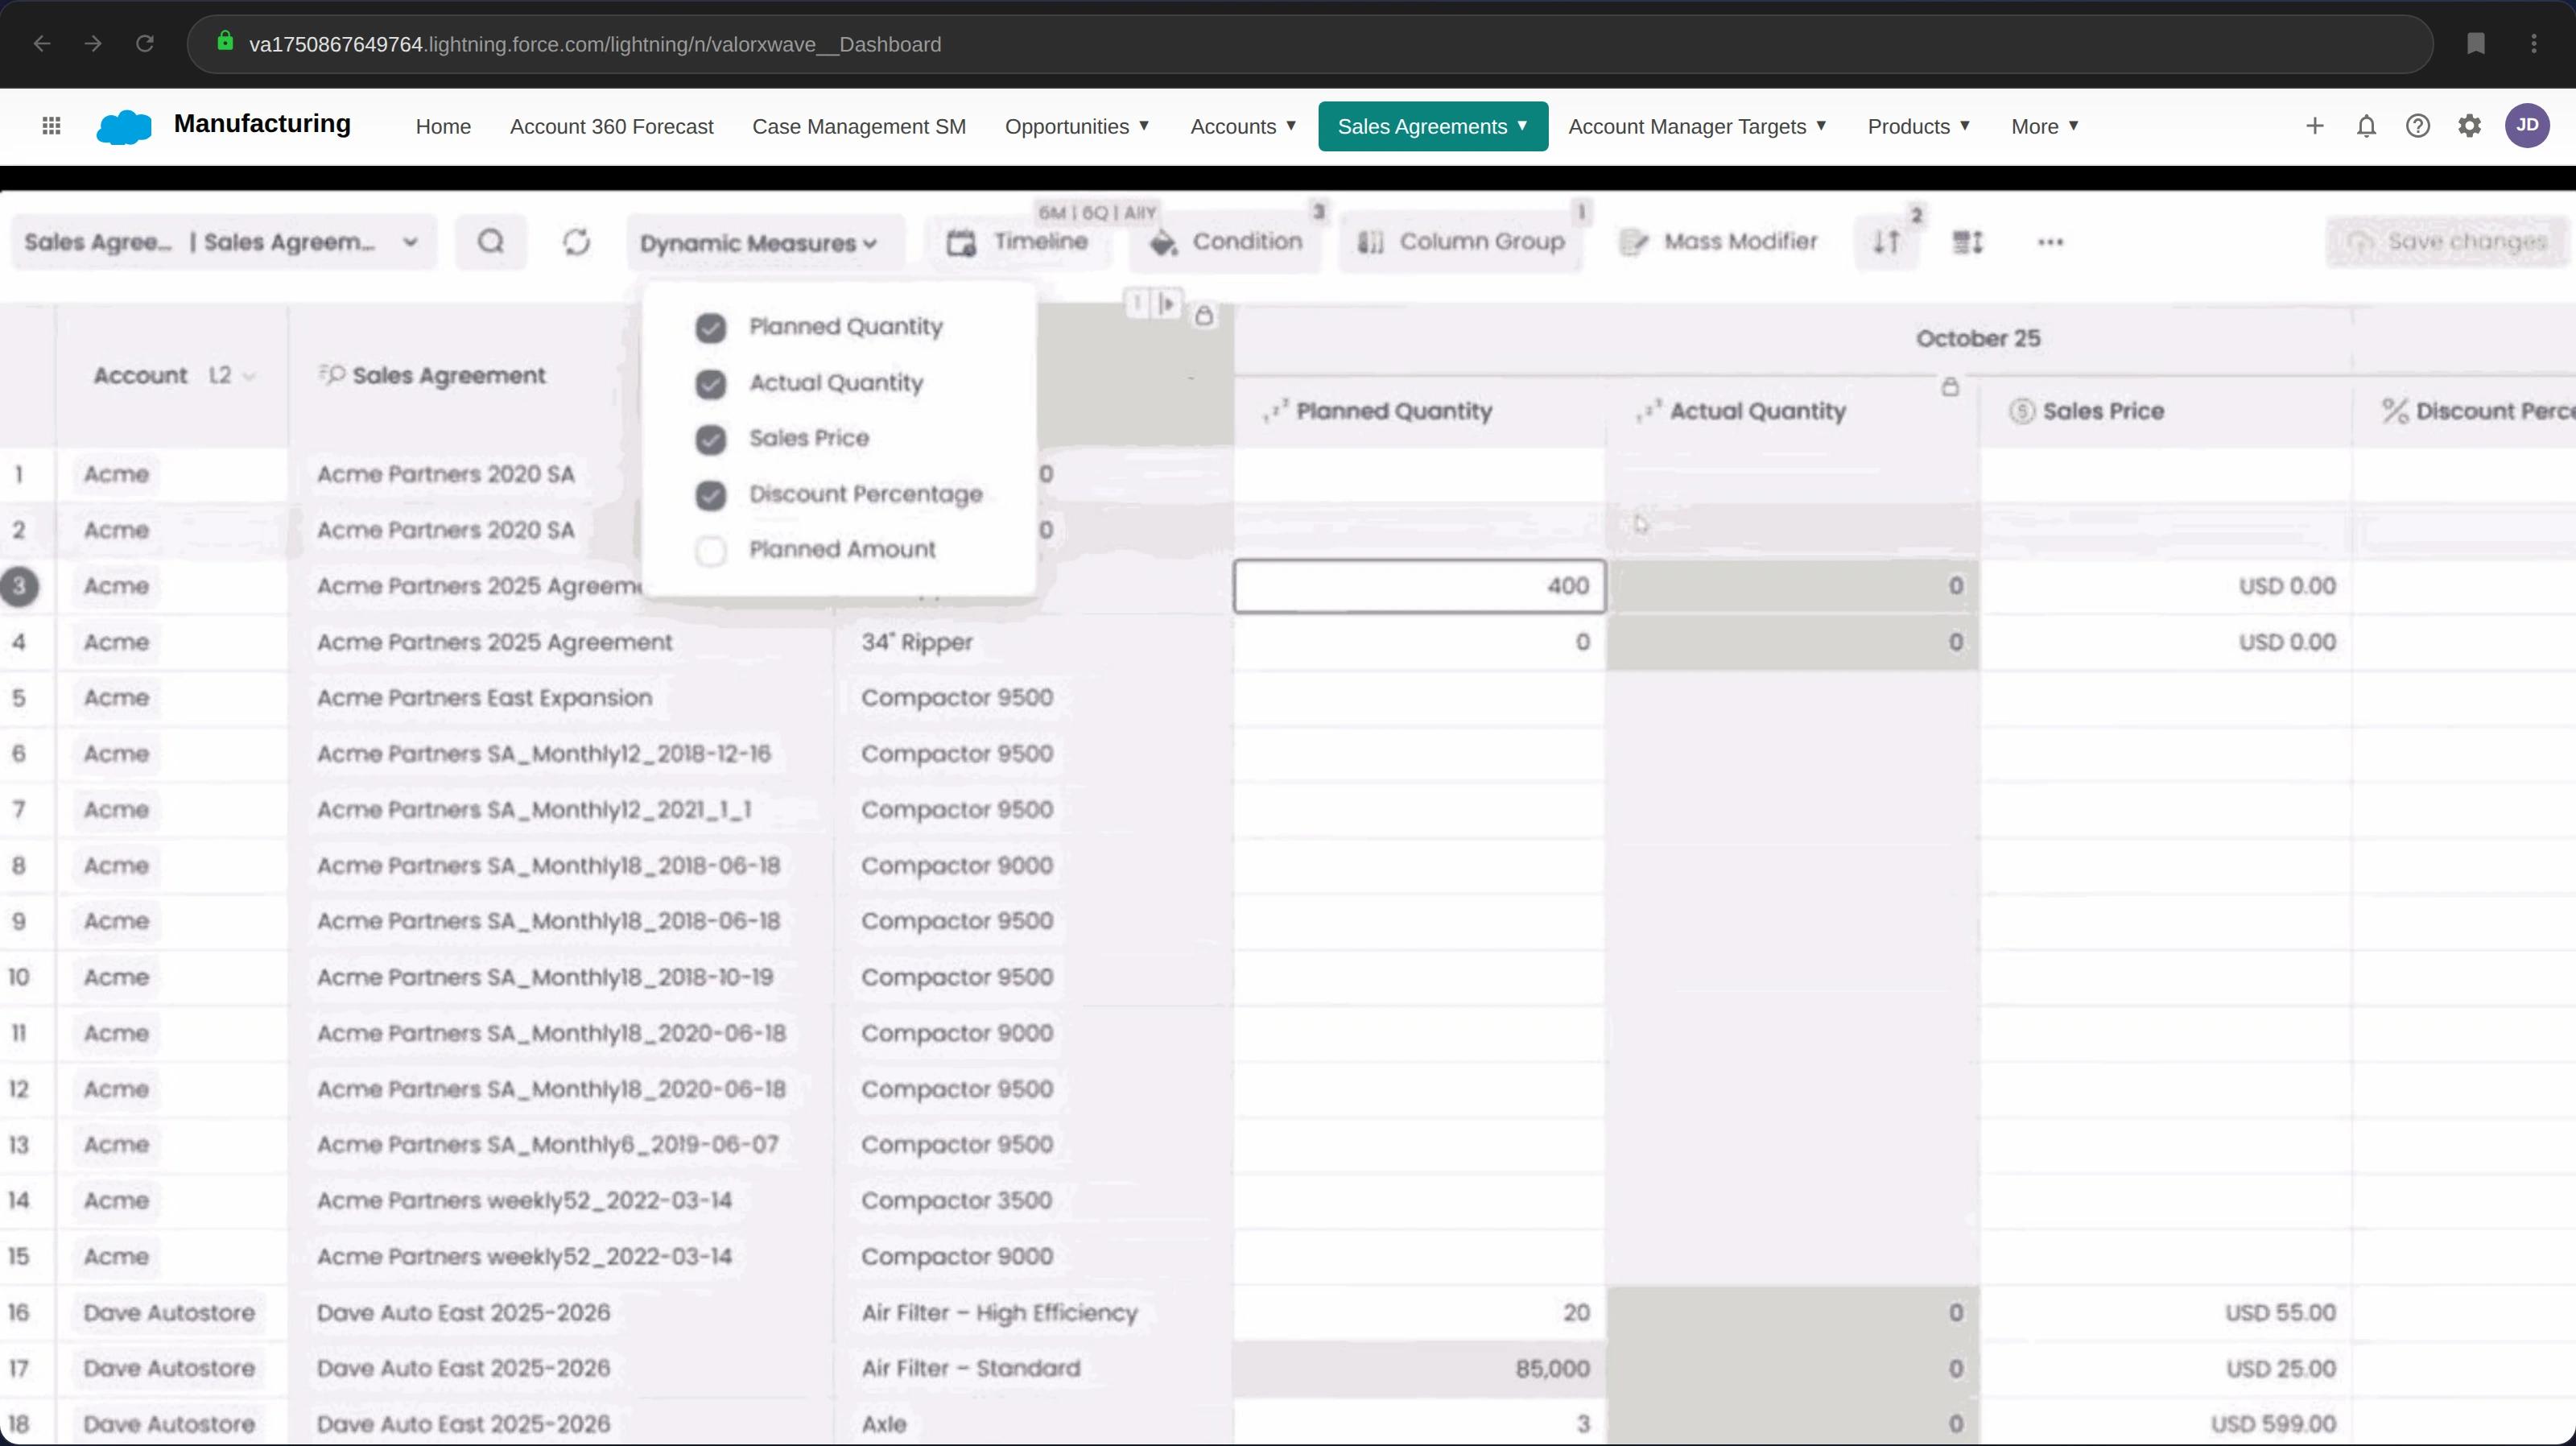Open the Case Management SM tab
2576x1446 pixels.
(x=859, y=126)
